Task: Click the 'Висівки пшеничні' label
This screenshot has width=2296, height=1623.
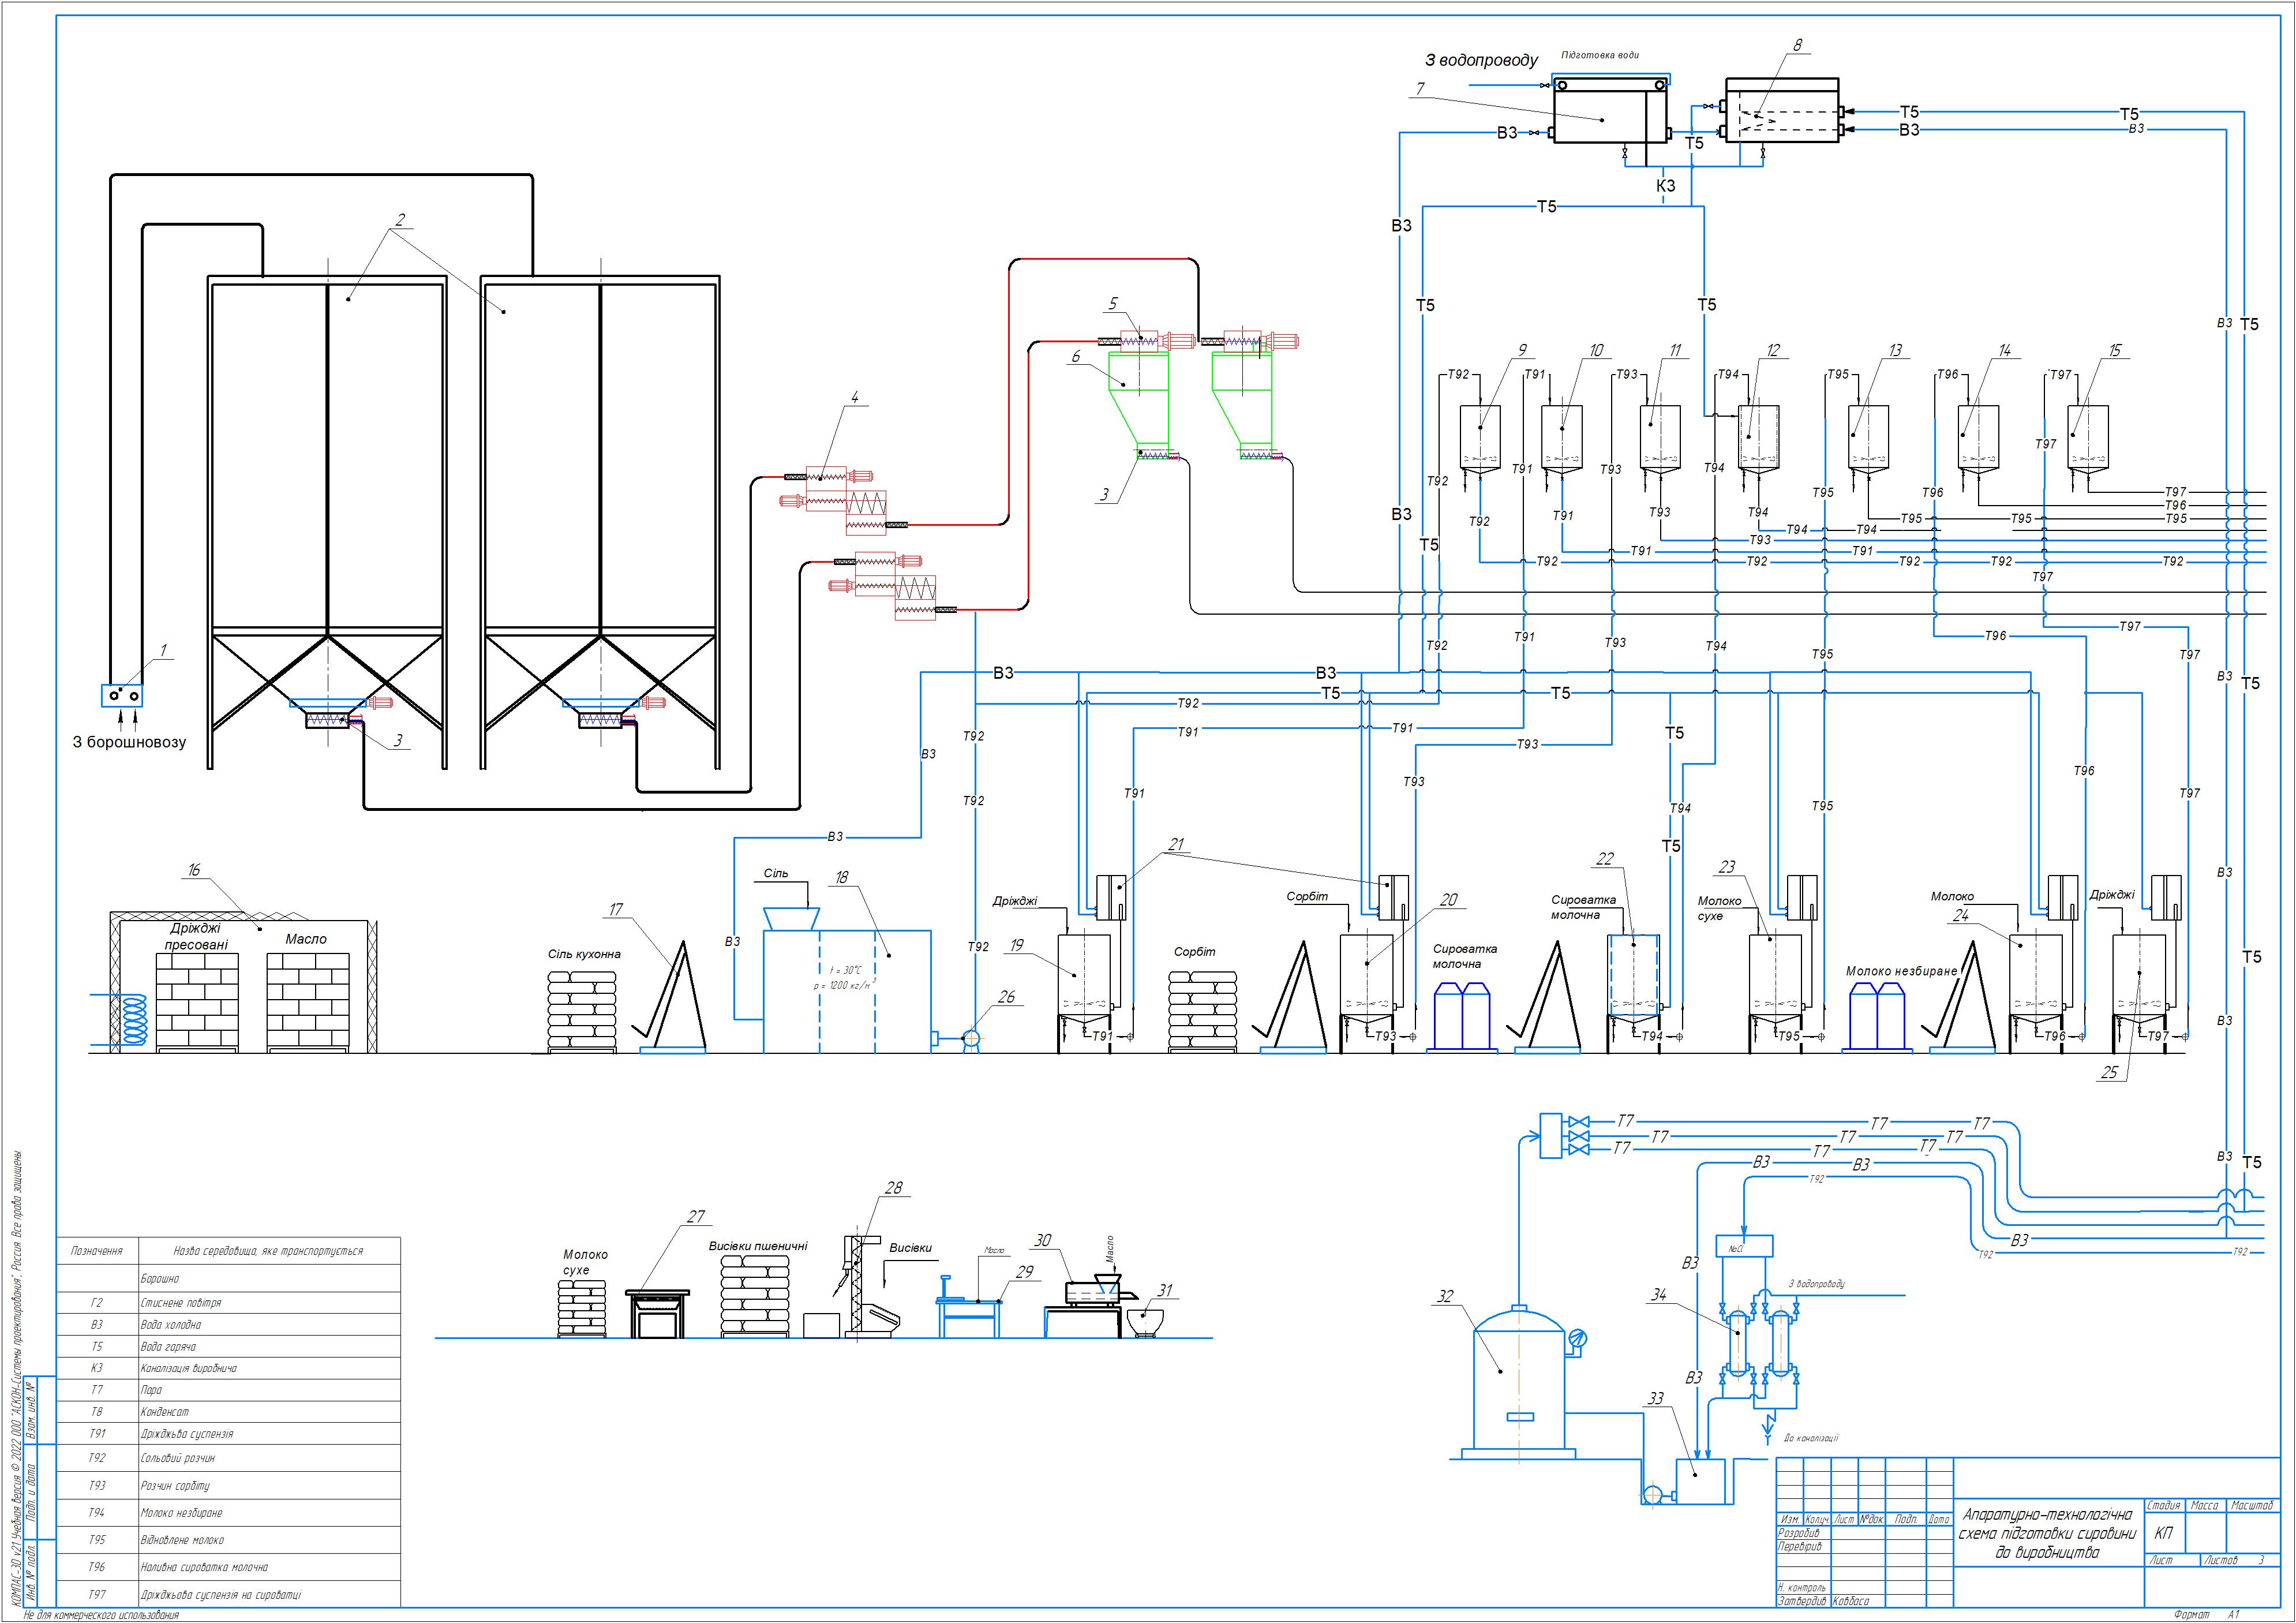Action: coord(758,1246)
